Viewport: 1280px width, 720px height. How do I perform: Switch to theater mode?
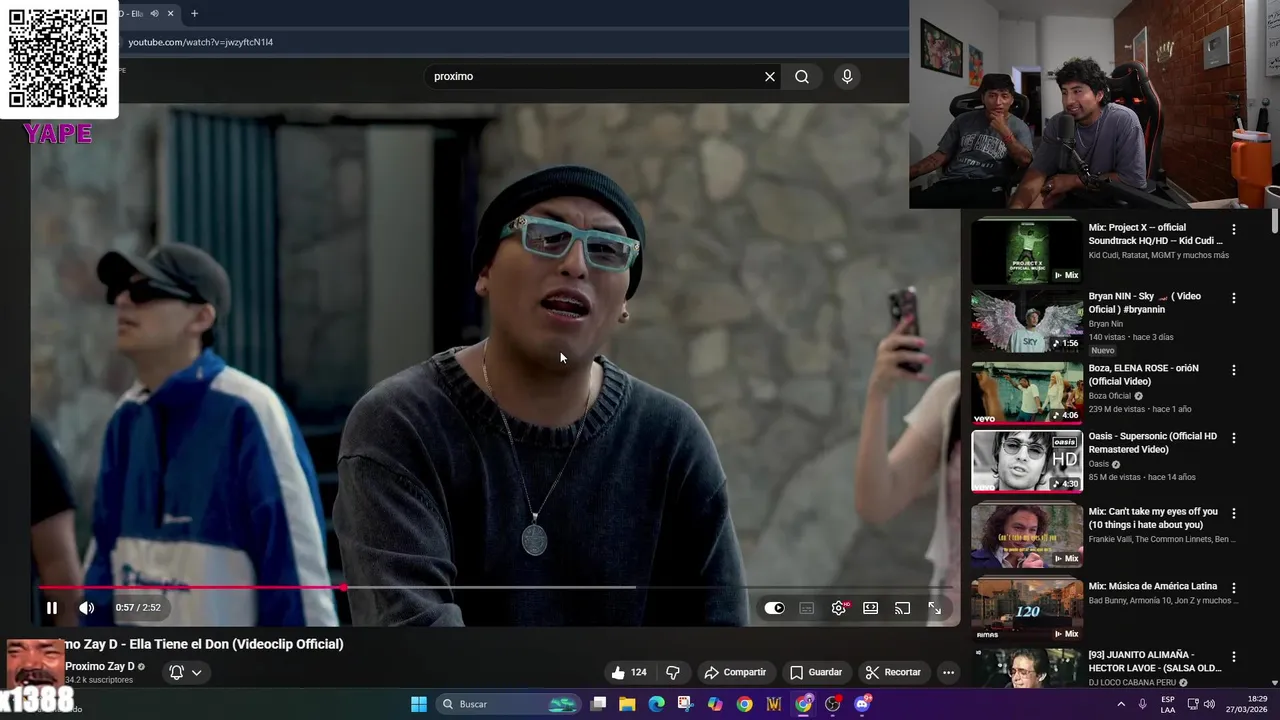coord(871,608)
